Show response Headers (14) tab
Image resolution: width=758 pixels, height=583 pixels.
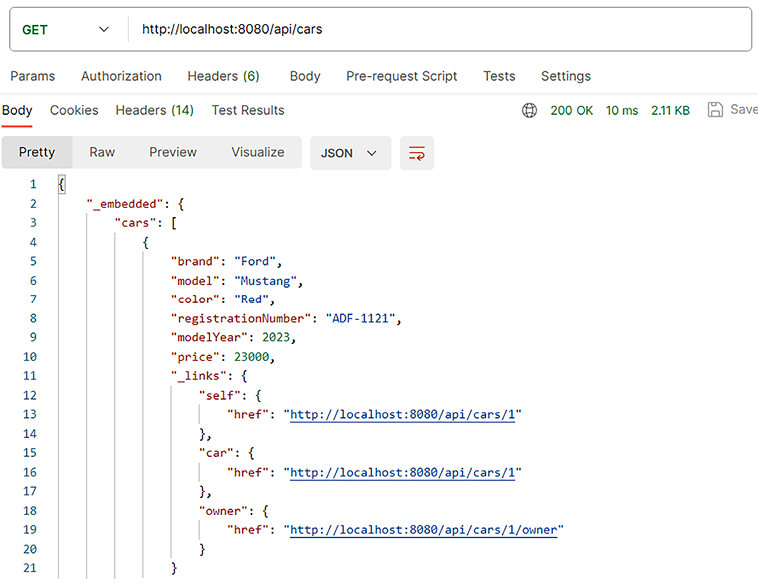pos(154,110)
